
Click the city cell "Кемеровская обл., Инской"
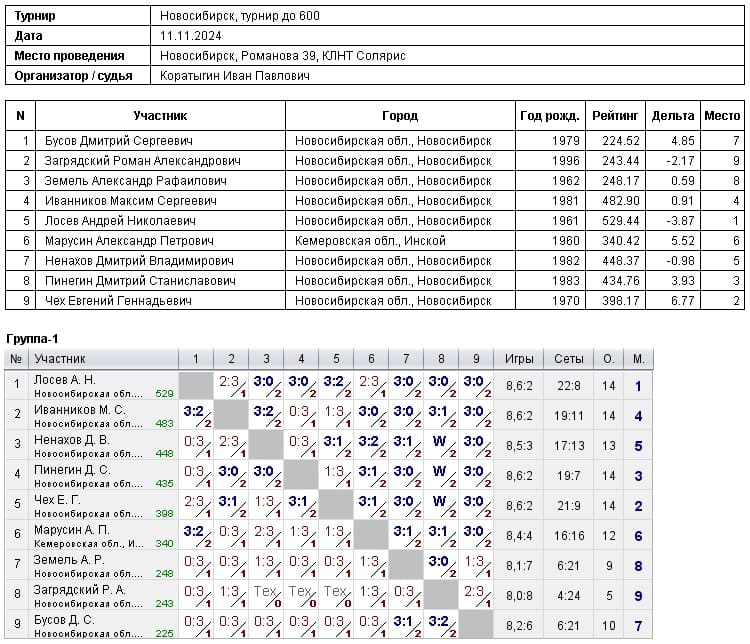[x=370, y=241]
